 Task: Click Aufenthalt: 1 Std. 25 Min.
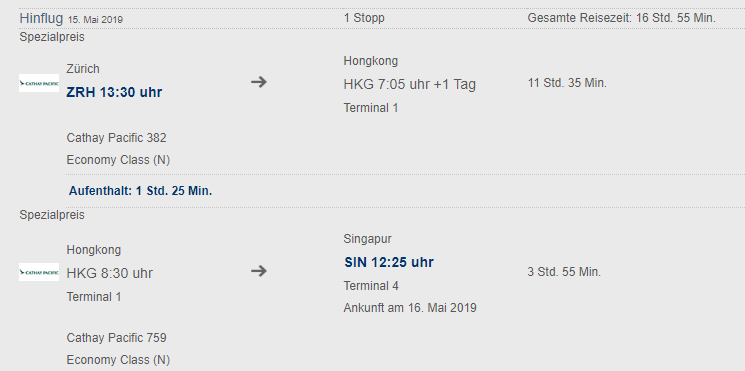141,191
